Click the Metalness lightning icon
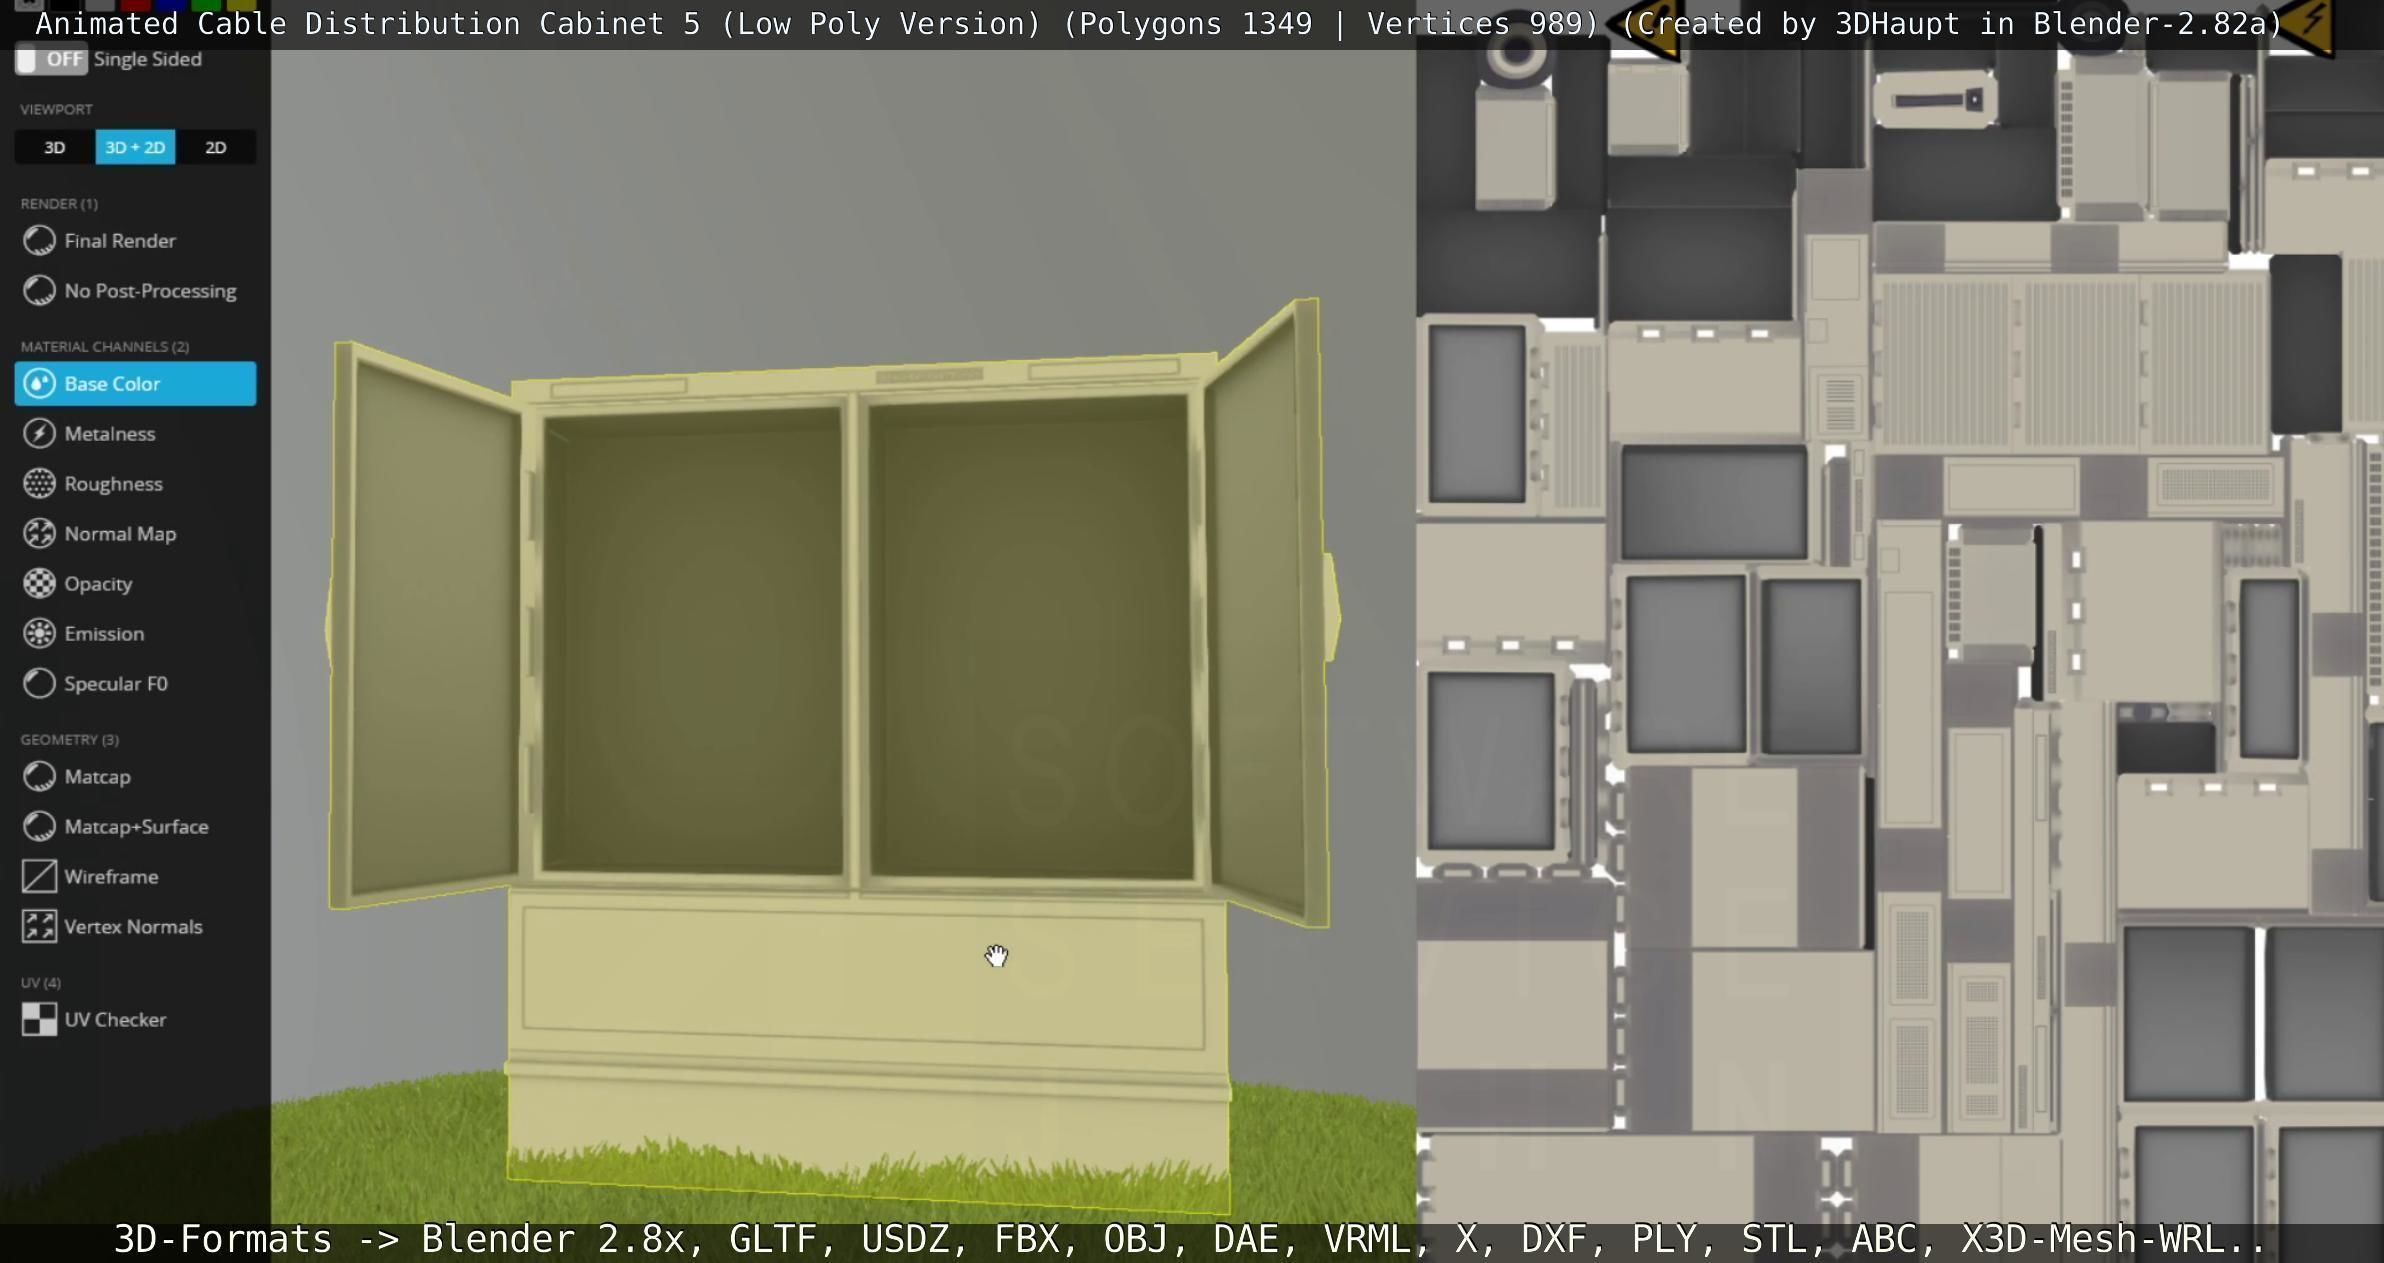Screen dimensions: 2384x1263 click(39, 434)
